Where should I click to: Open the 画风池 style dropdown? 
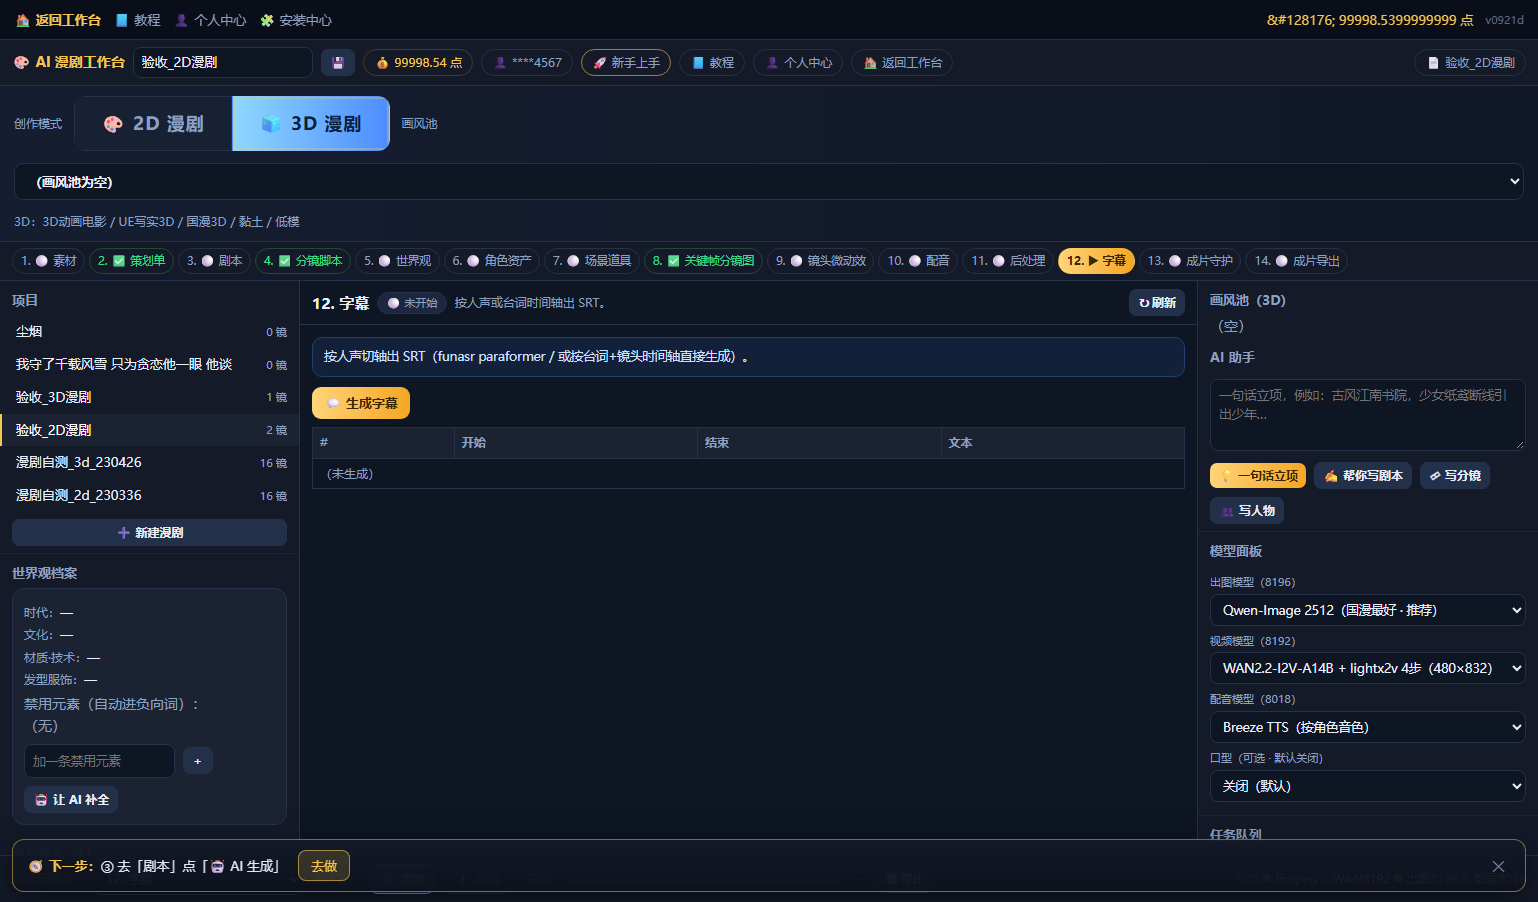click(x=769, y=182)
